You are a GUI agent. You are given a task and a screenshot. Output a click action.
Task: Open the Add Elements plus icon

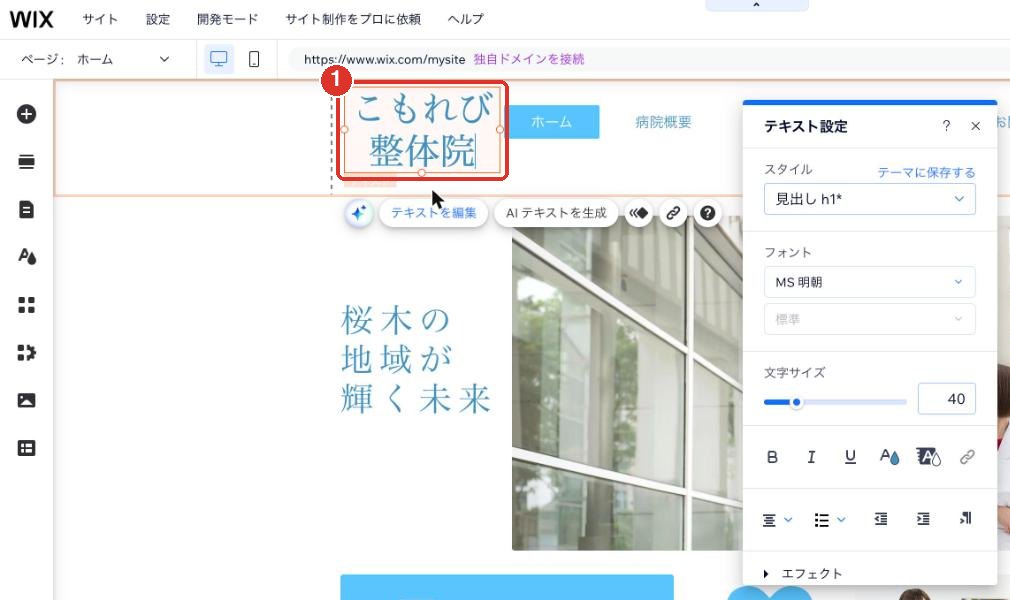[x=26, y=114]
